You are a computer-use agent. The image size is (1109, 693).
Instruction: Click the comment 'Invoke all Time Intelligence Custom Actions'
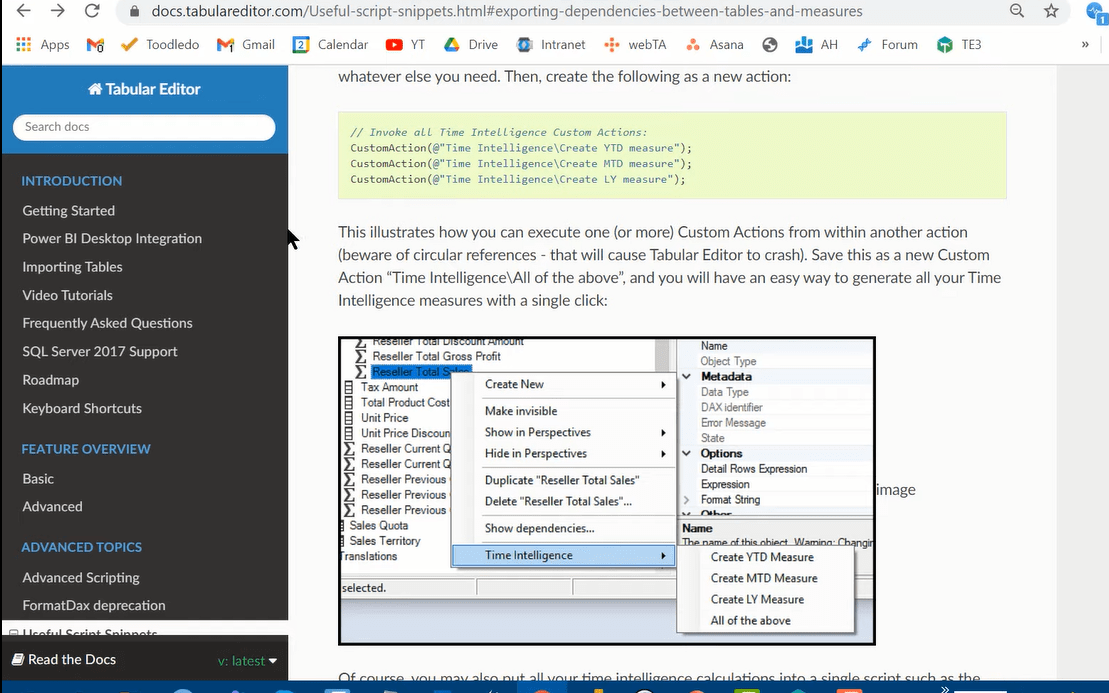(499, 132)
